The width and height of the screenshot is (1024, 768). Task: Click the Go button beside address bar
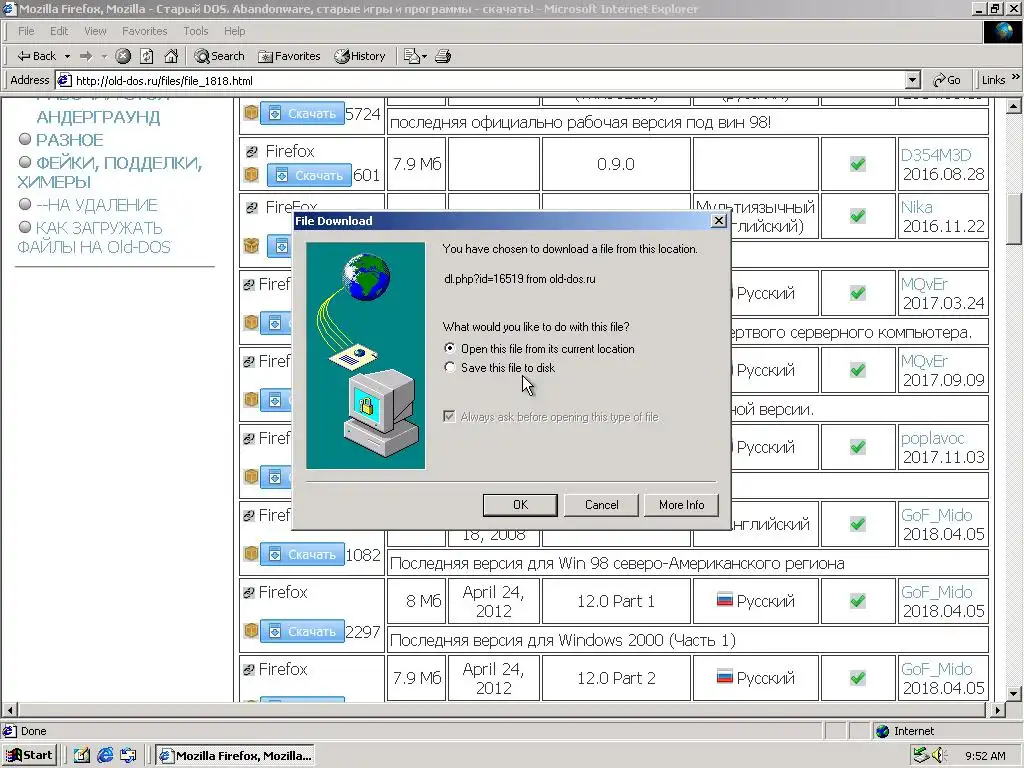pyautogui.click(x=947, y=80)
